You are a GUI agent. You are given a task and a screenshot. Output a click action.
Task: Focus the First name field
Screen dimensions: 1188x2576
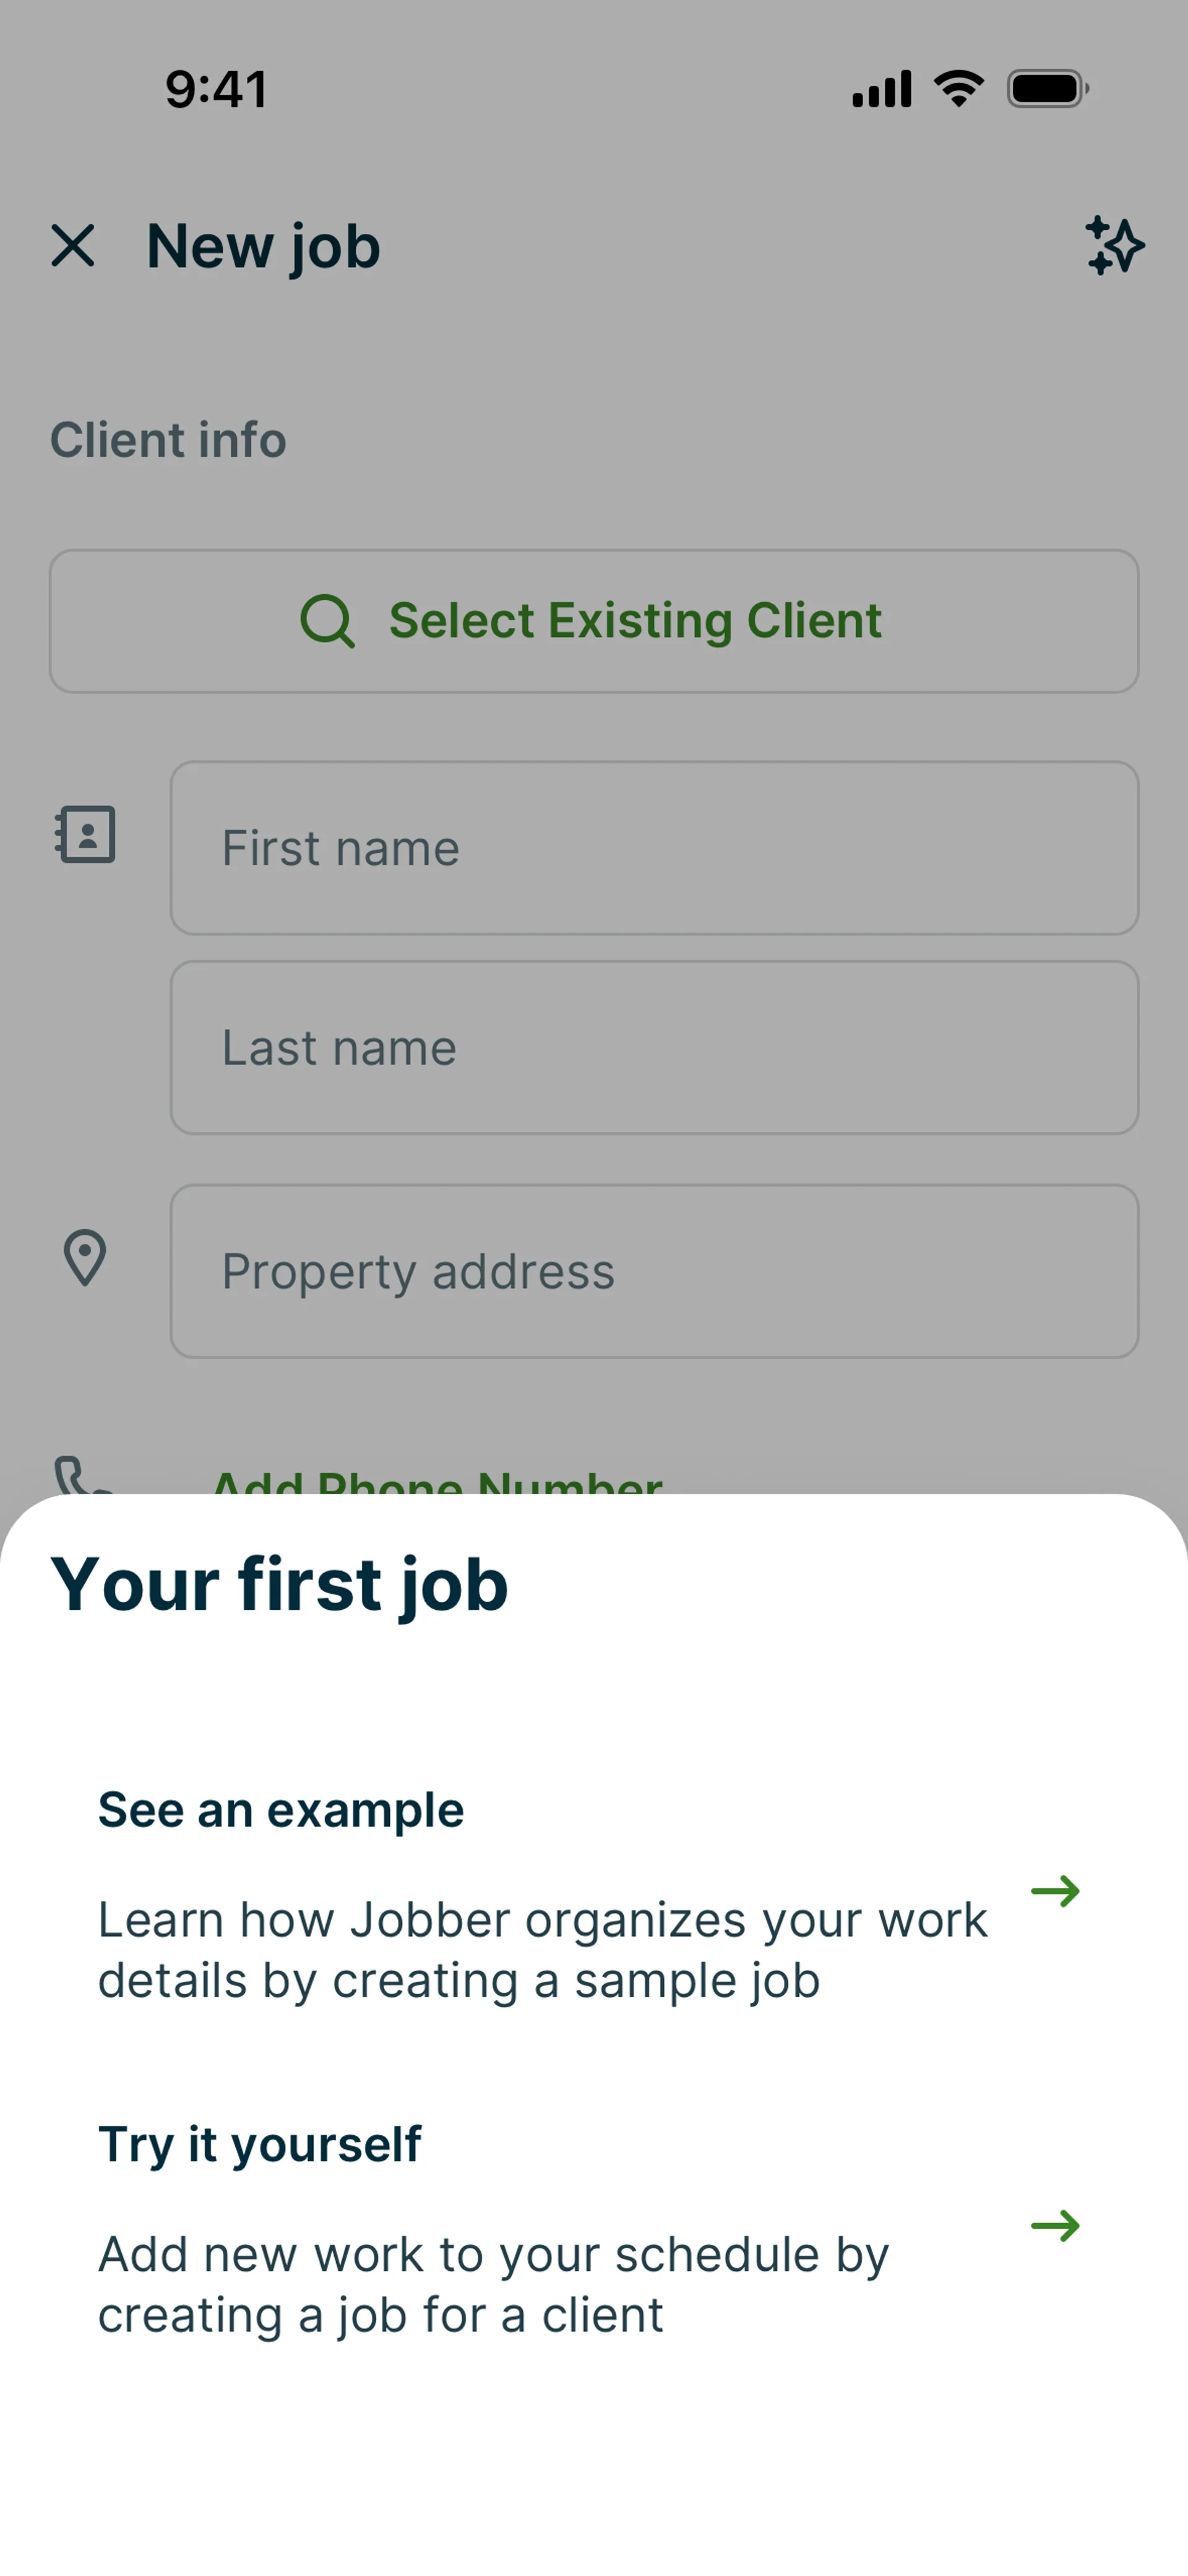pyautogui.click(x=654, y=848)
